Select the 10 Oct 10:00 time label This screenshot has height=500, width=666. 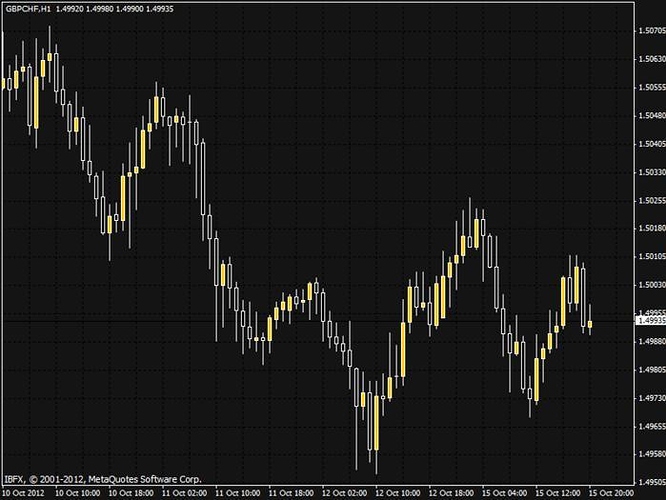coord(78,493)
